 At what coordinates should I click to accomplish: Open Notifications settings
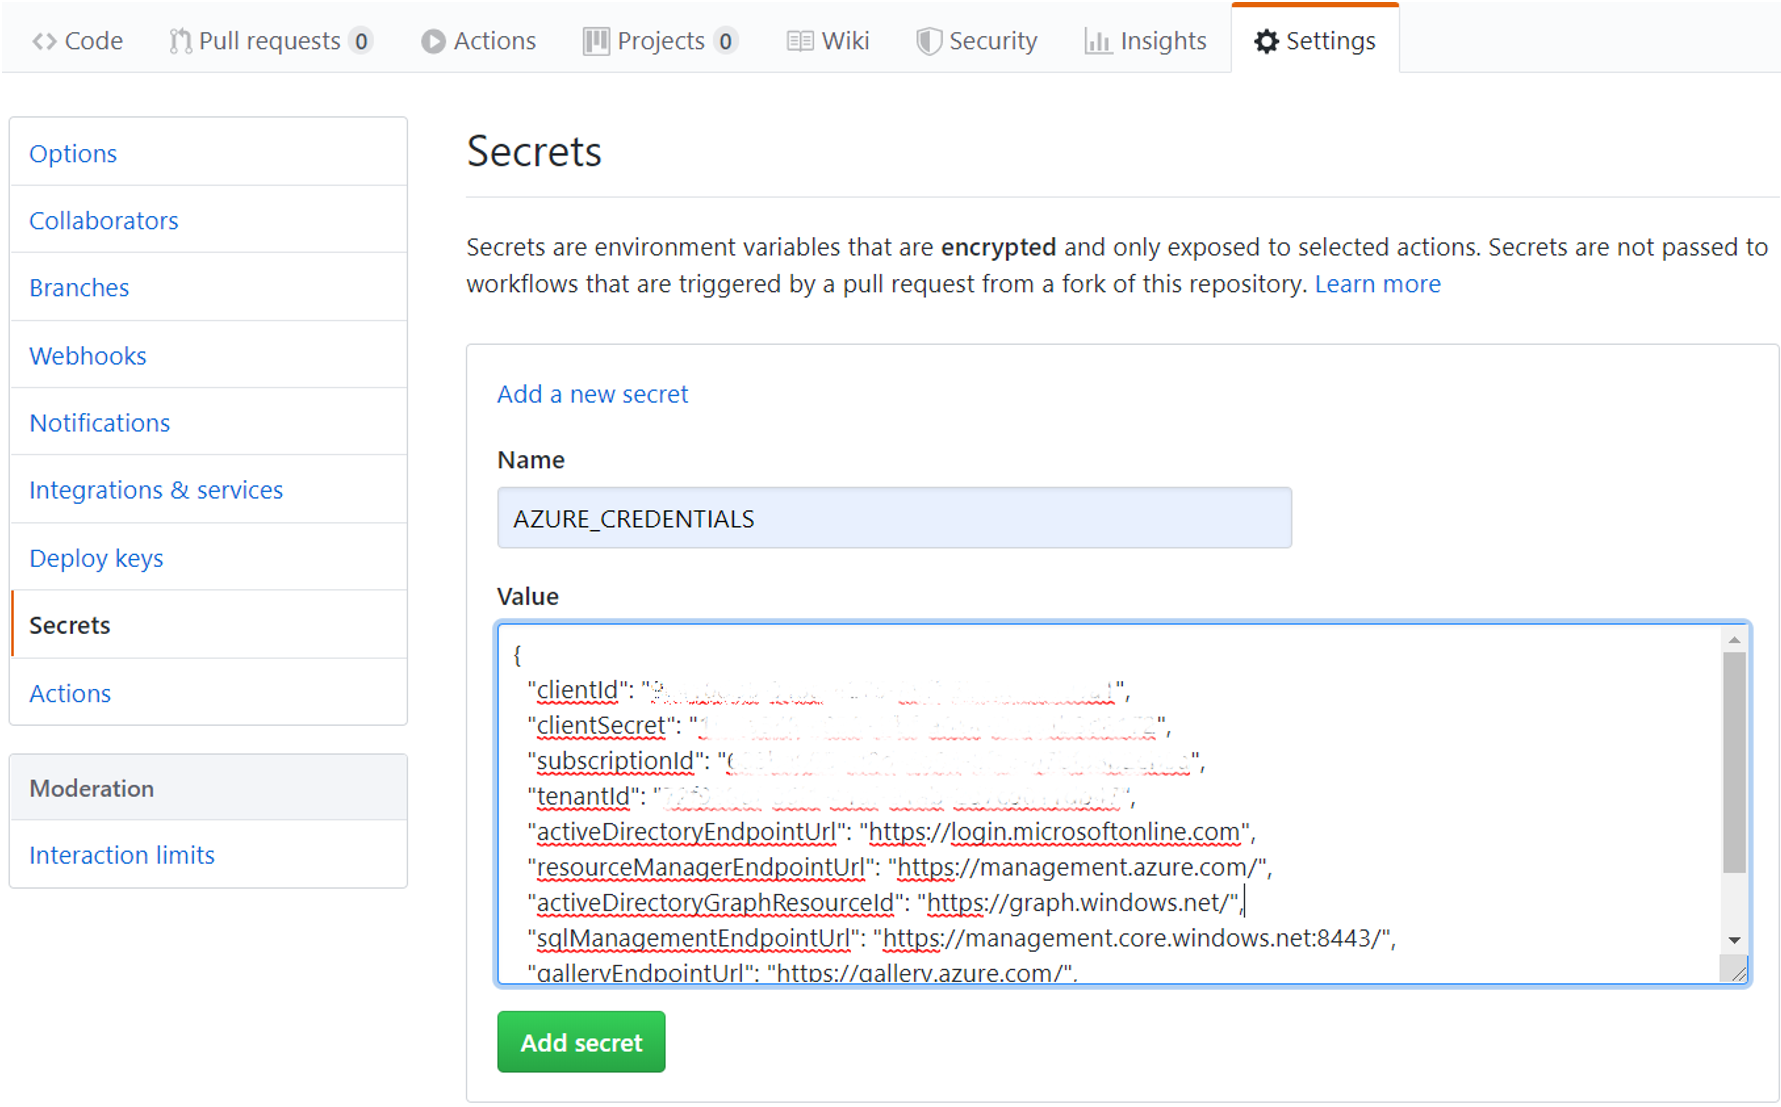[x=208, y=422]
